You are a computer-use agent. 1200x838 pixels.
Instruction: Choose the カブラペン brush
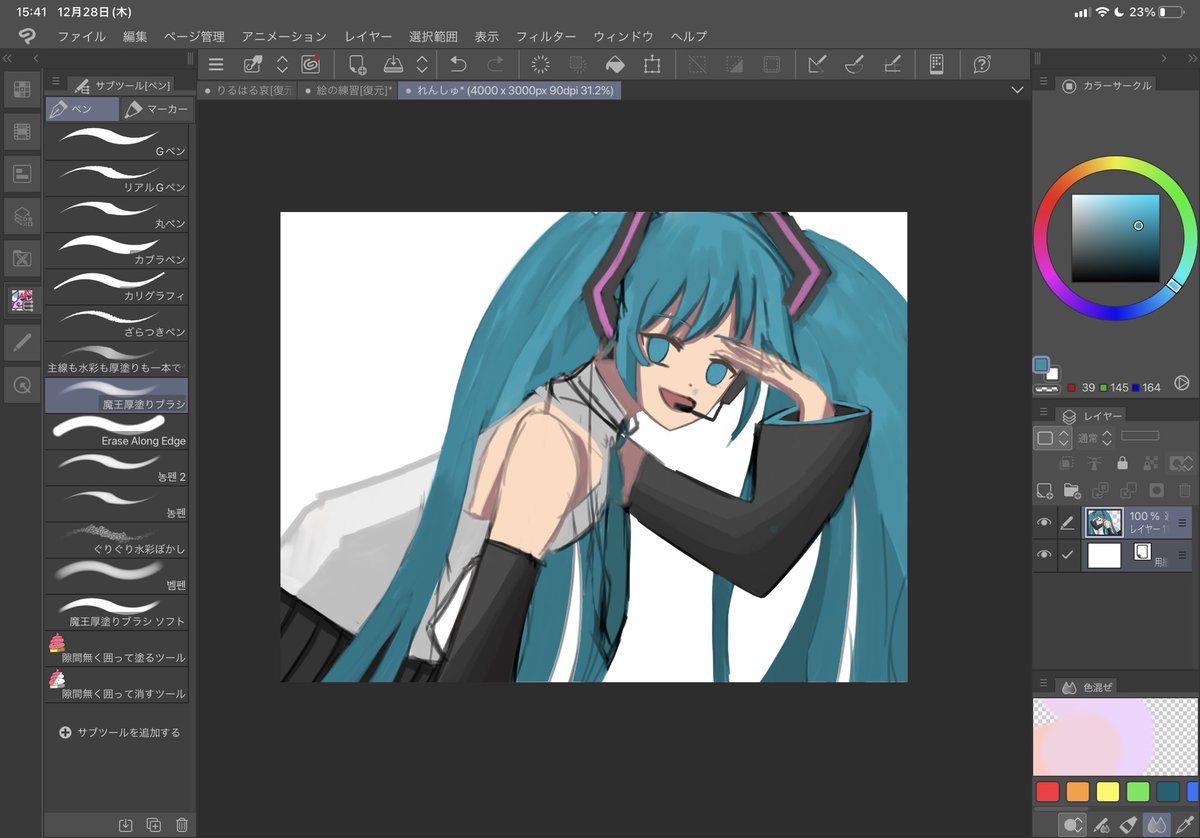(x=117, y=249)
